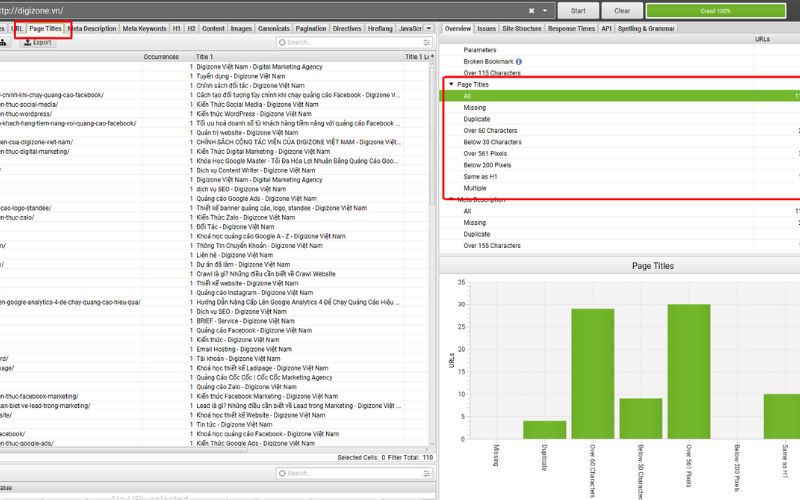Screen dimensions: 800x500
Task: Open the API tab
Action: tap(606, 29)
